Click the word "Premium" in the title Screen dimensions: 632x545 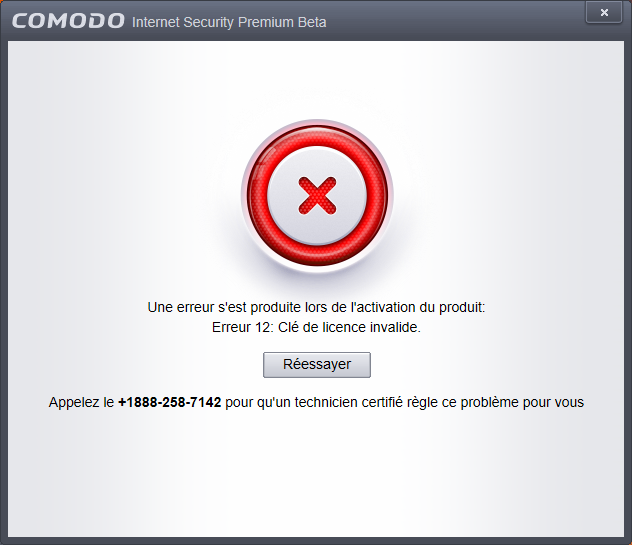point(266,22)
